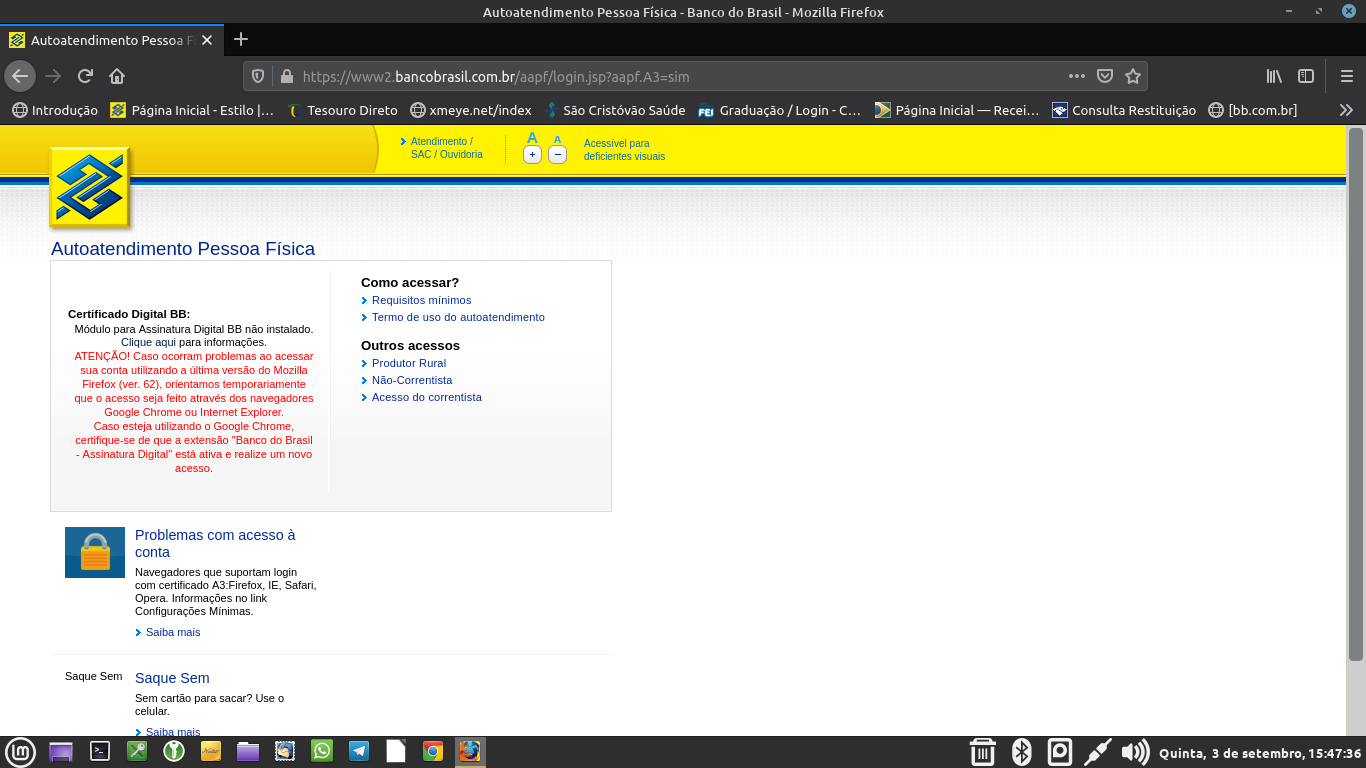
Task: Open the Firefox hamburger menu
Action: 1347,76
